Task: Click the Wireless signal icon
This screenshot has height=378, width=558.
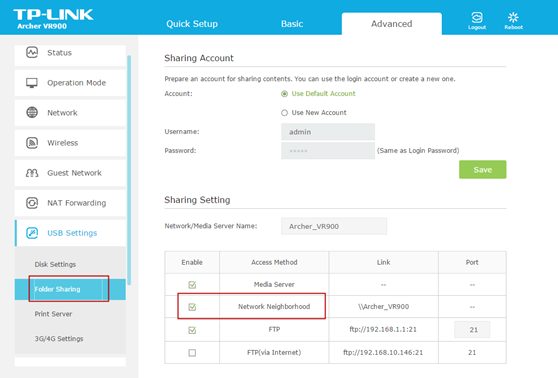Action: (x=32, y=143)
